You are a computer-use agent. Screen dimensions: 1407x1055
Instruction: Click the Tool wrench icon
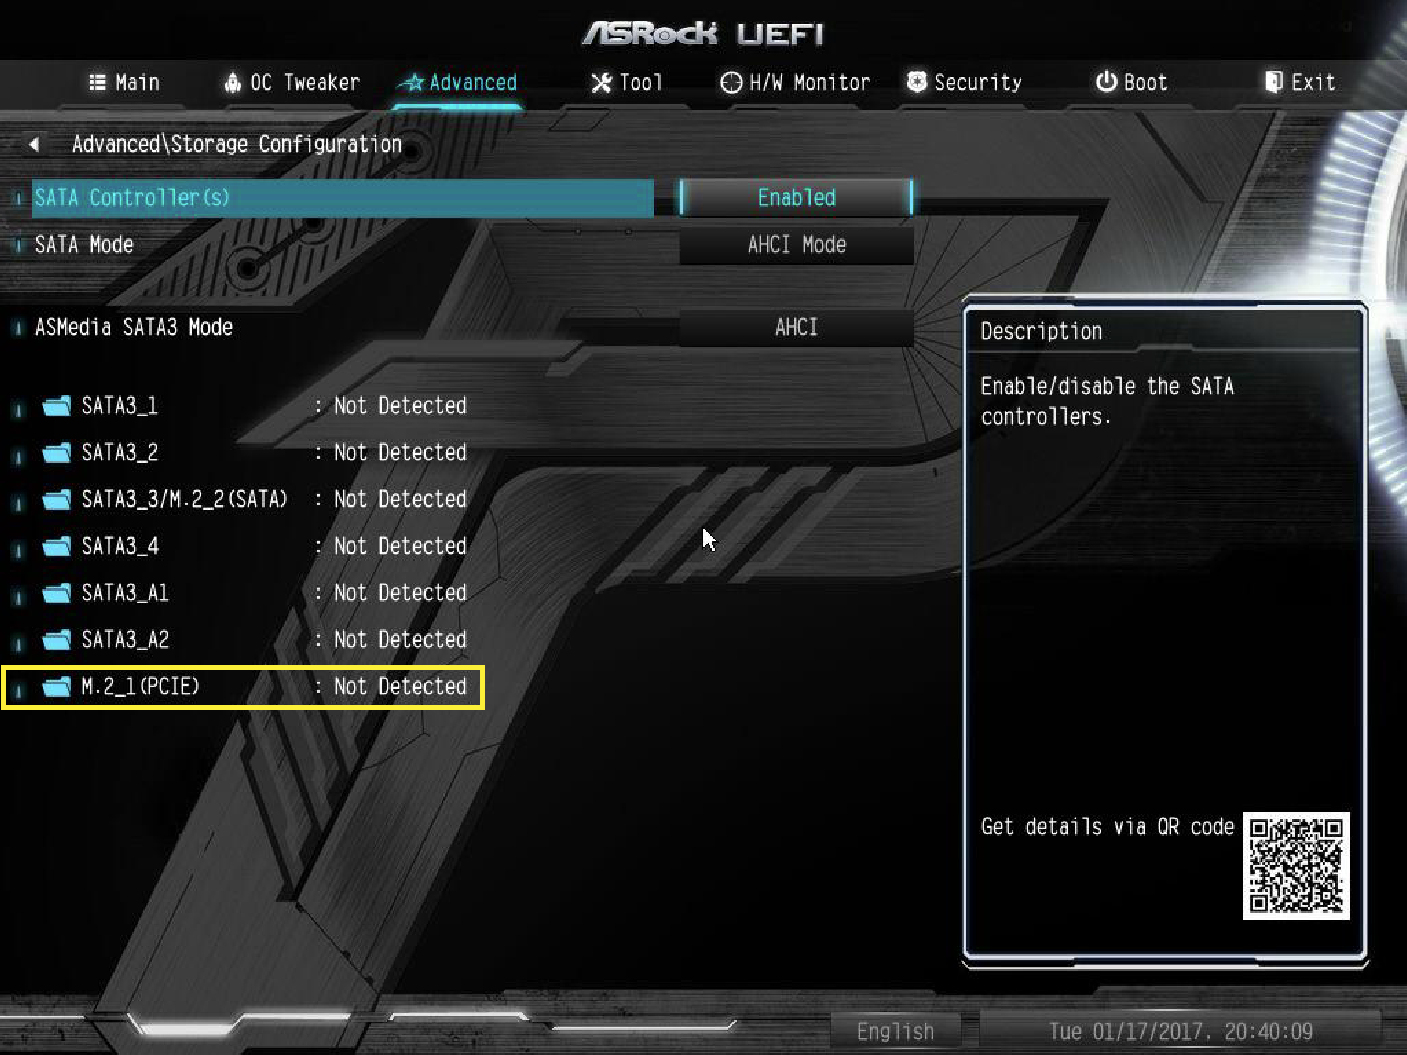[x=601, y=82]
